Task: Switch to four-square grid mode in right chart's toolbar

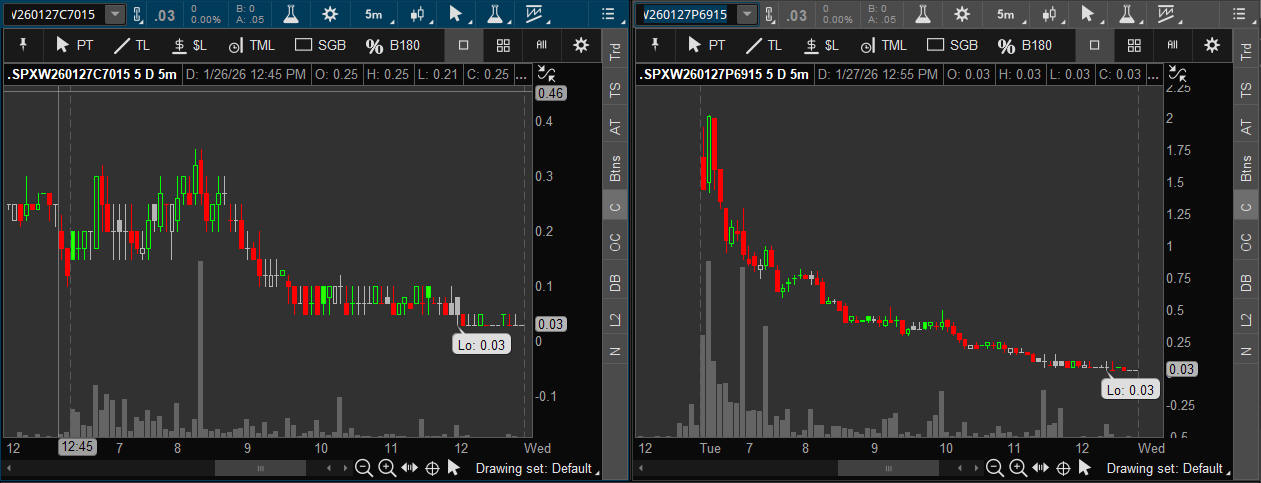Action: 1133,45
